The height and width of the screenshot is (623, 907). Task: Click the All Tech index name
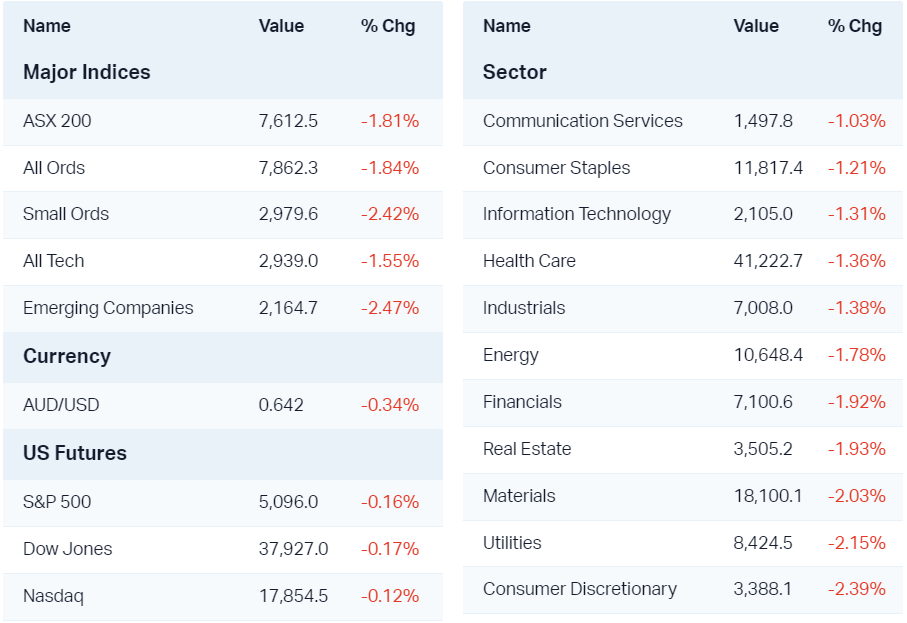(x=54, y=261)
